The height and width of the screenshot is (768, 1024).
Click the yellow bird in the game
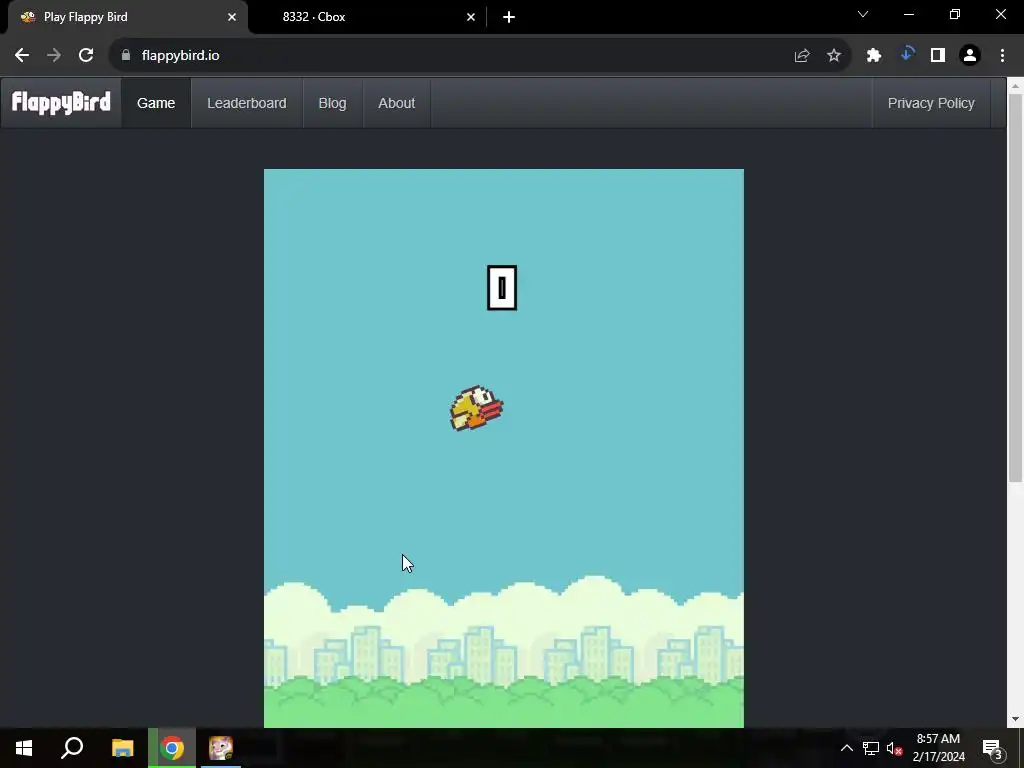coord(476,408)
